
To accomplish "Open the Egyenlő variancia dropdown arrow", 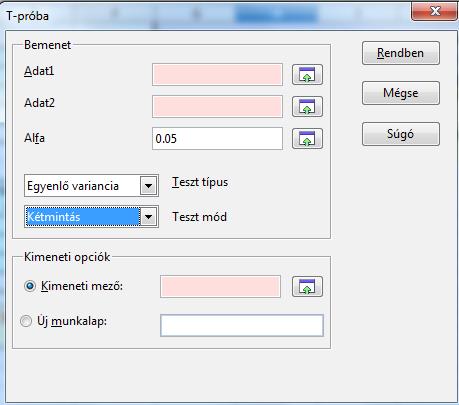I will point(148,186).
